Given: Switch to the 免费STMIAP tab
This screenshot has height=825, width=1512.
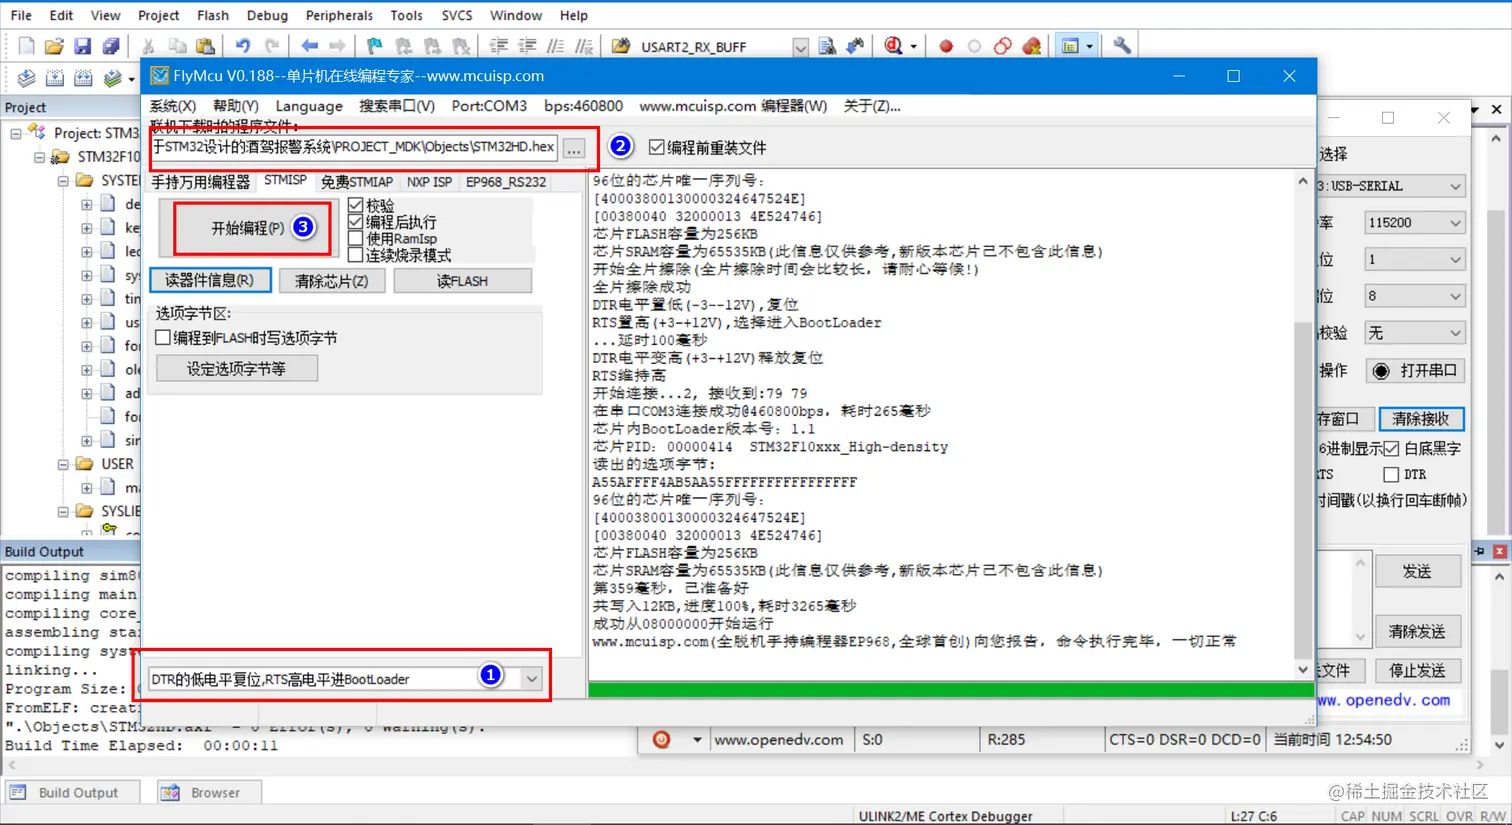Looking at the screenshot, I should pos(357,182).
